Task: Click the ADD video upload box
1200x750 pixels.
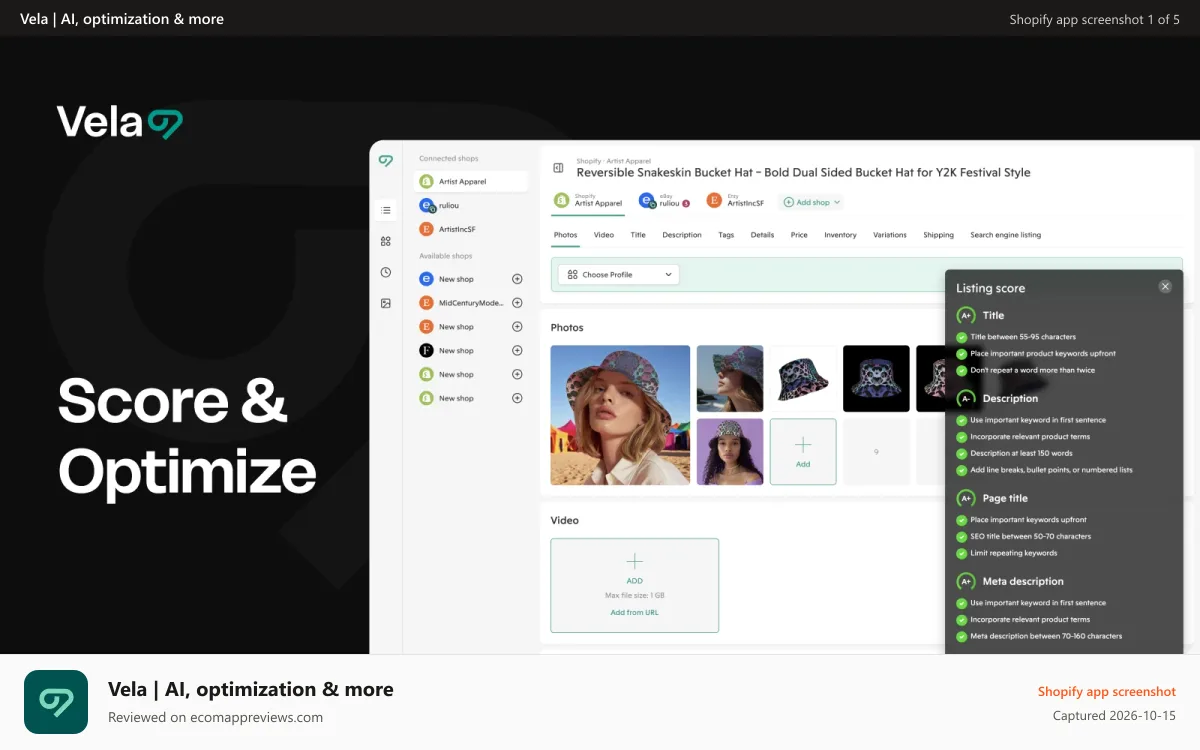Action: [x=635, y=585]
